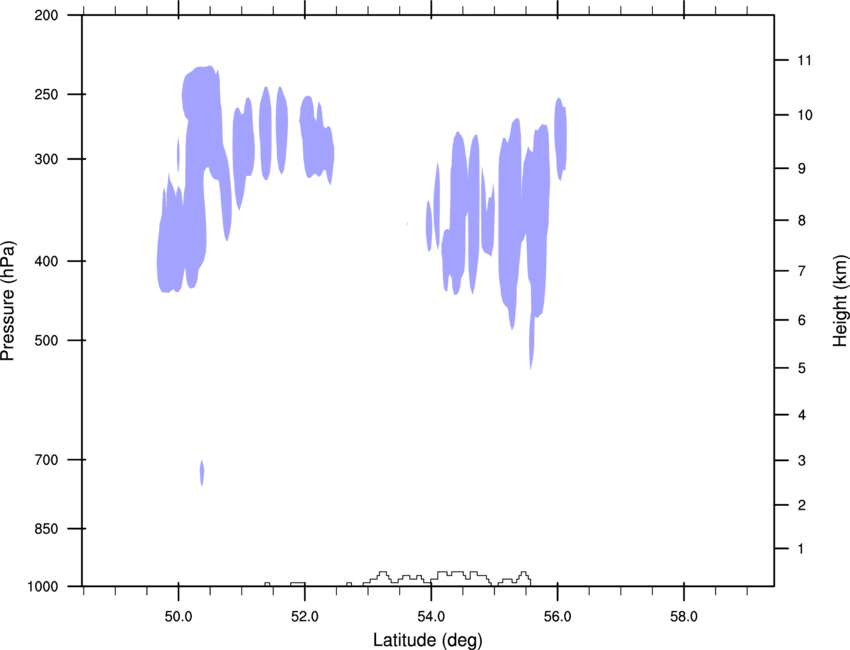Click the 58.0 latitude tick label
Screen dimensions: 850x650
point(684,617)
